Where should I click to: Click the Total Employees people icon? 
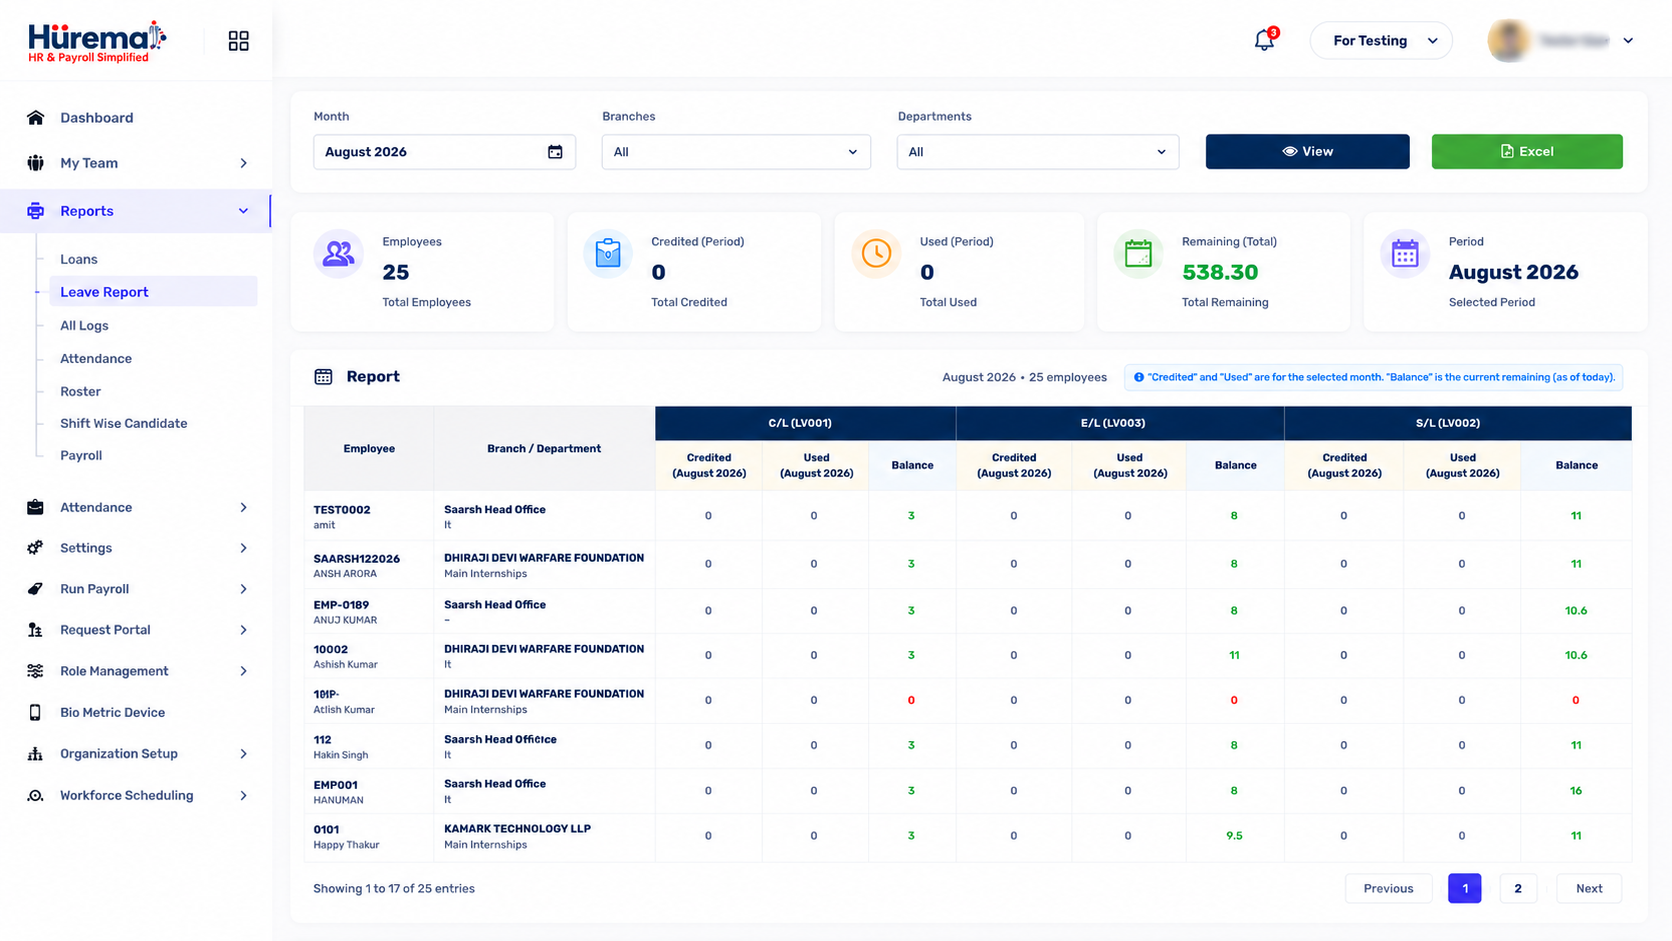(339, 254)
